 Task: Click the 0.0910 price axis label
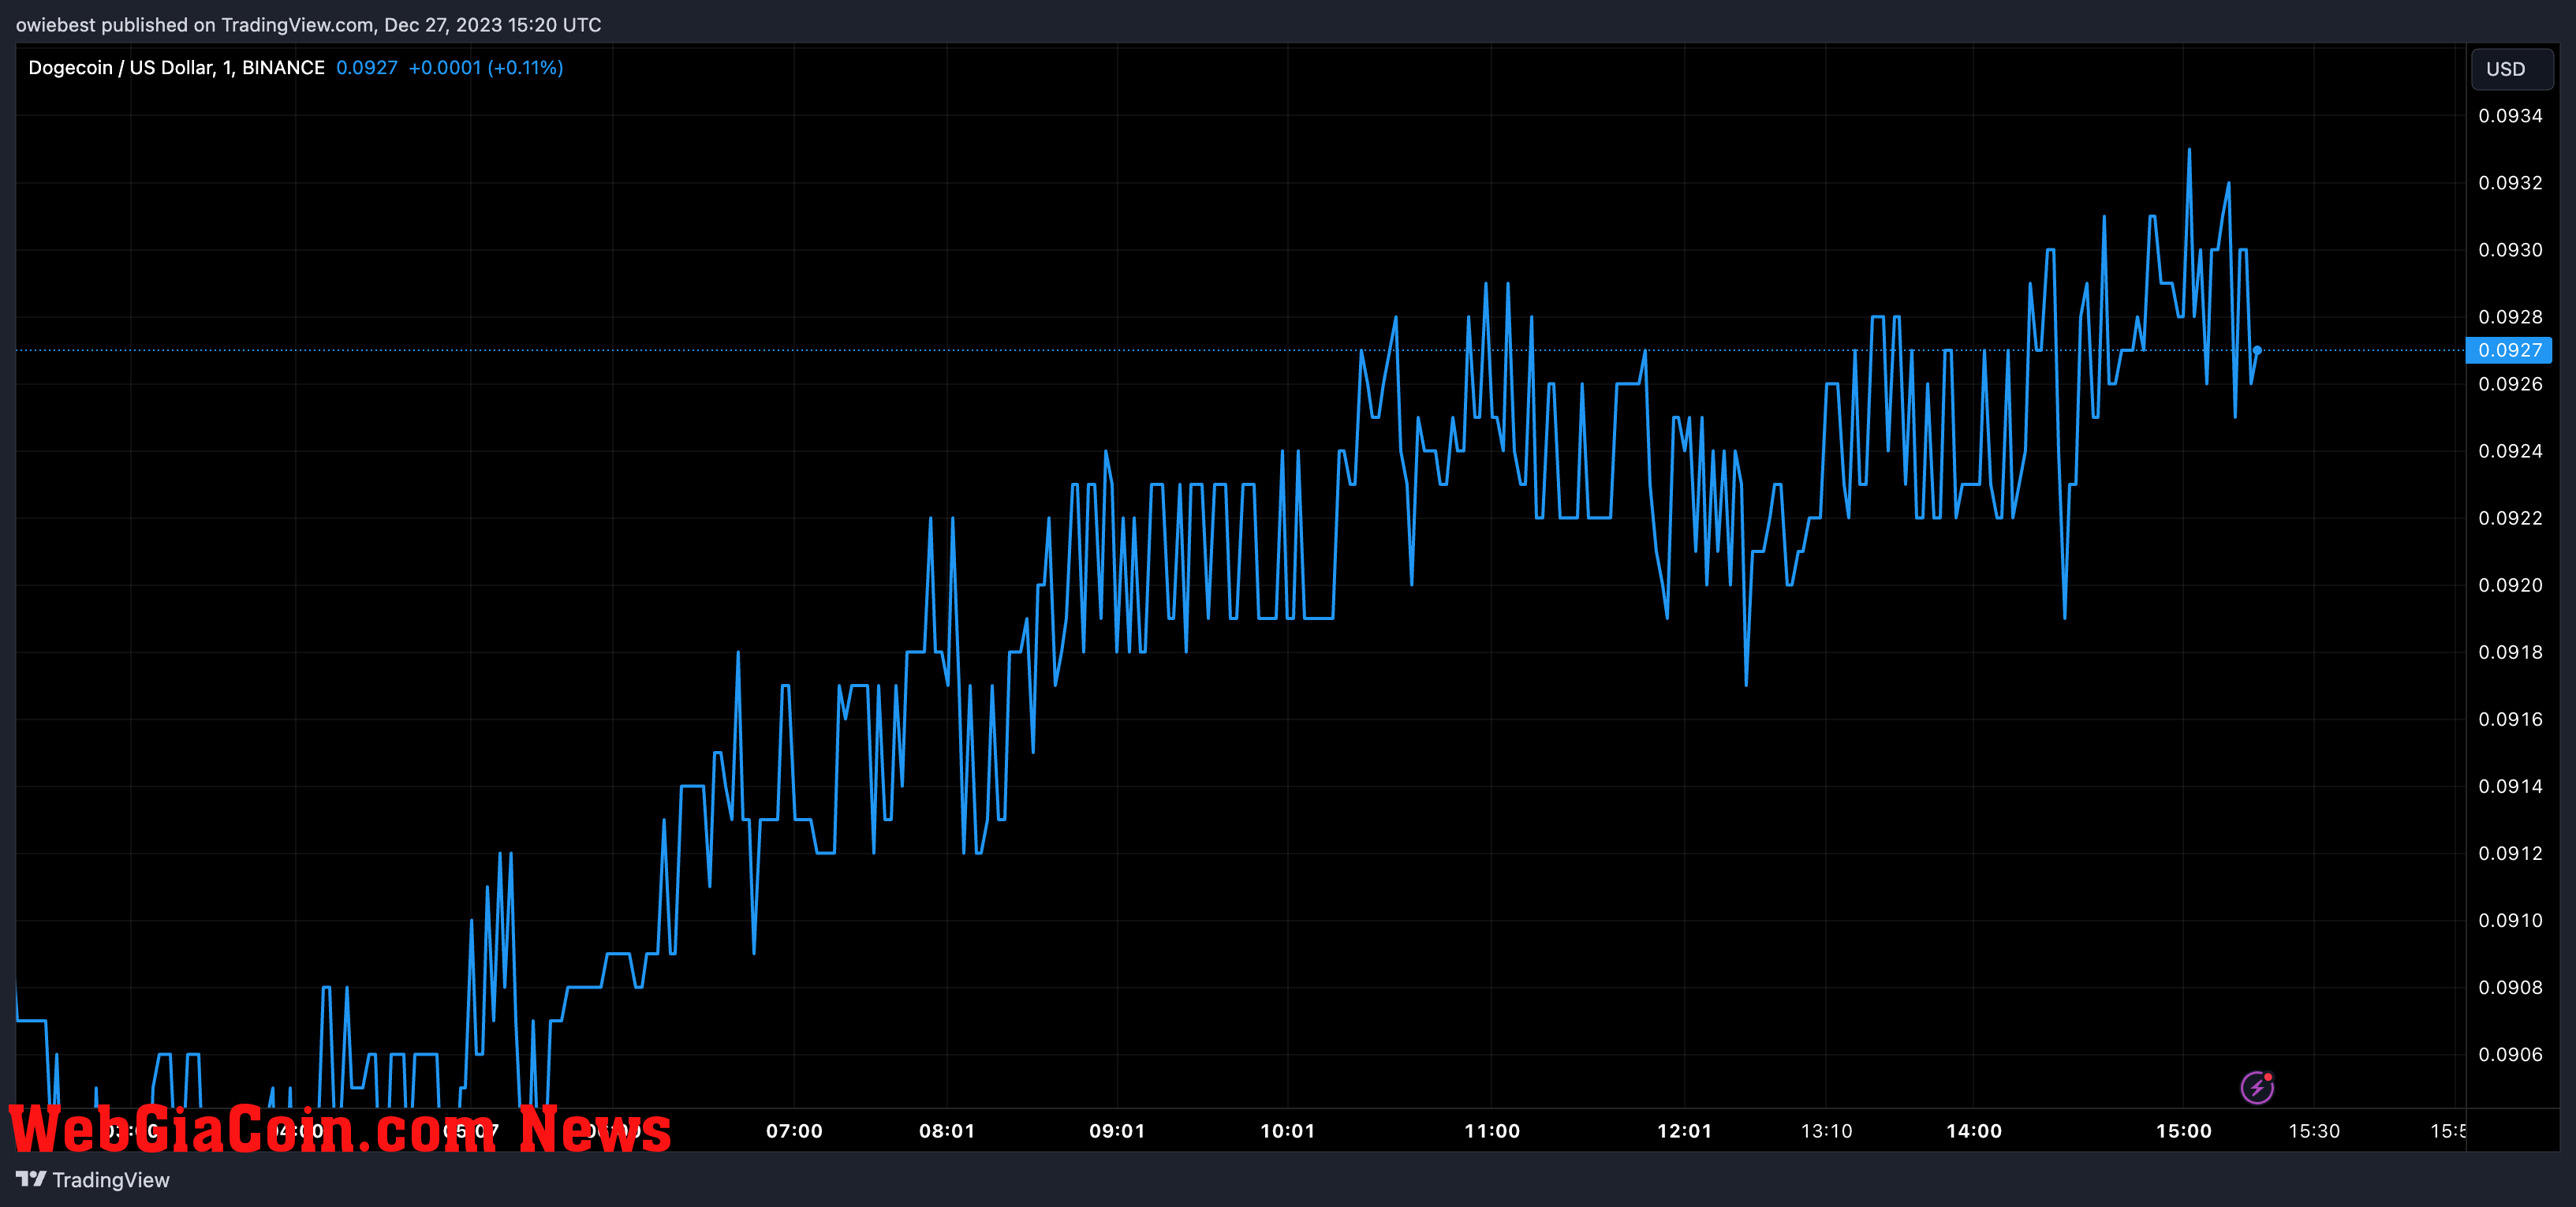click(2510, 920)
